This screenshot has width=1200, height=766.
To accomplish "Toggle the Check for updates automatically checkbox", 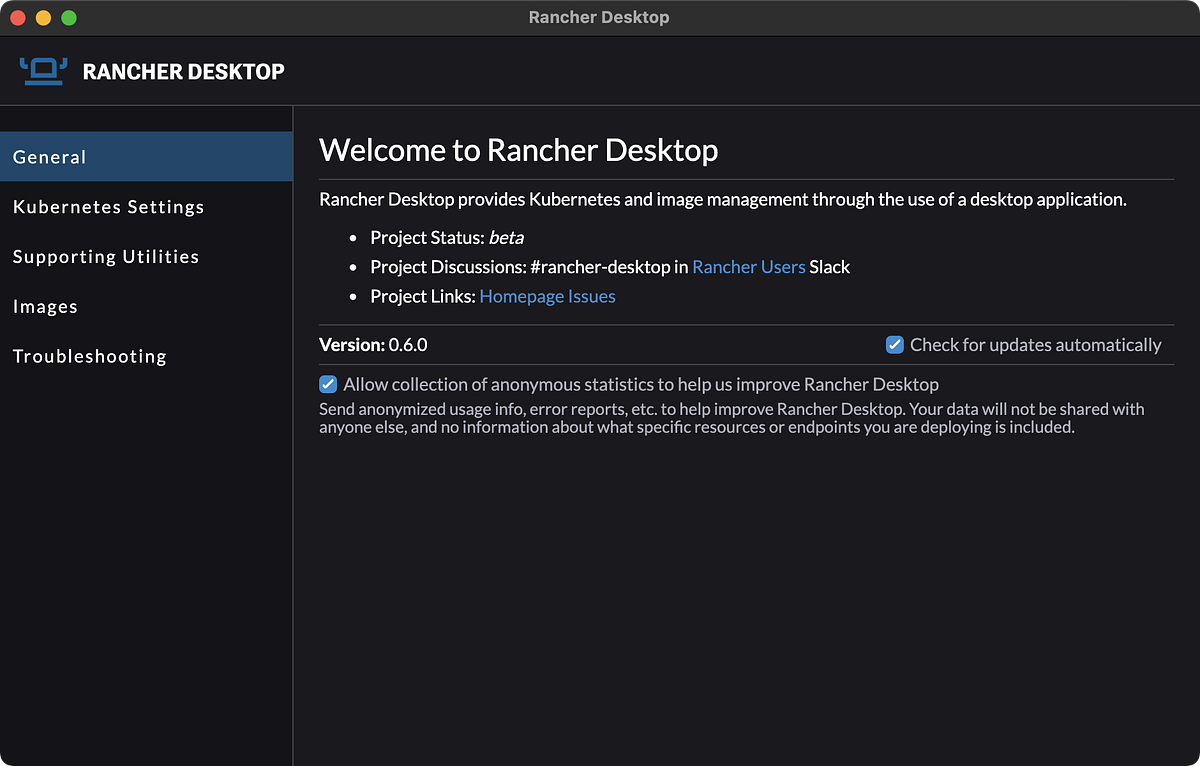I will click(894, 344).
